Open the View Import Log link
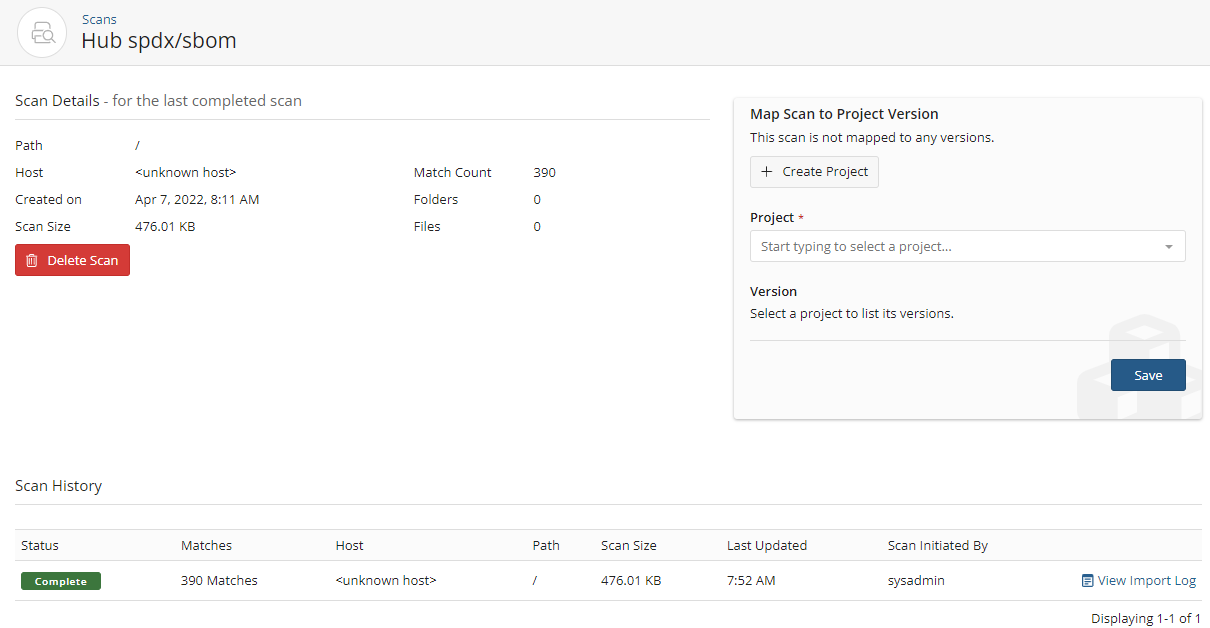The image size is (1210, 628). click(x=1146, y=581)
